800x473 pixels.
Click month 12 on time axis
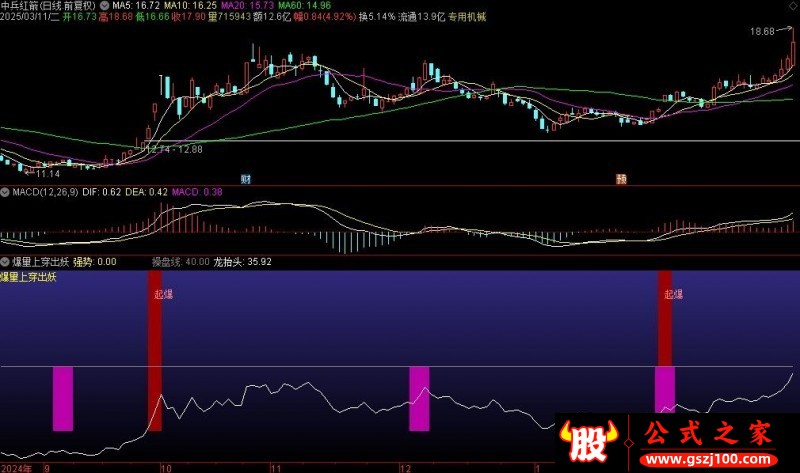405,468
